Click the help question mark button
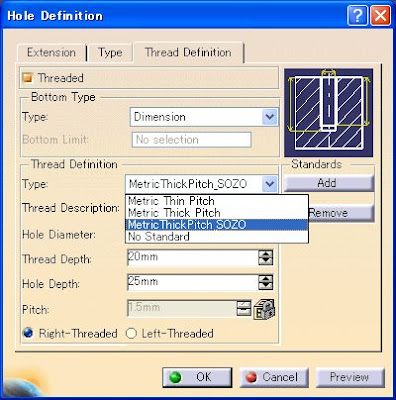The width and height of the screenshot is (396, 400). 357,16
